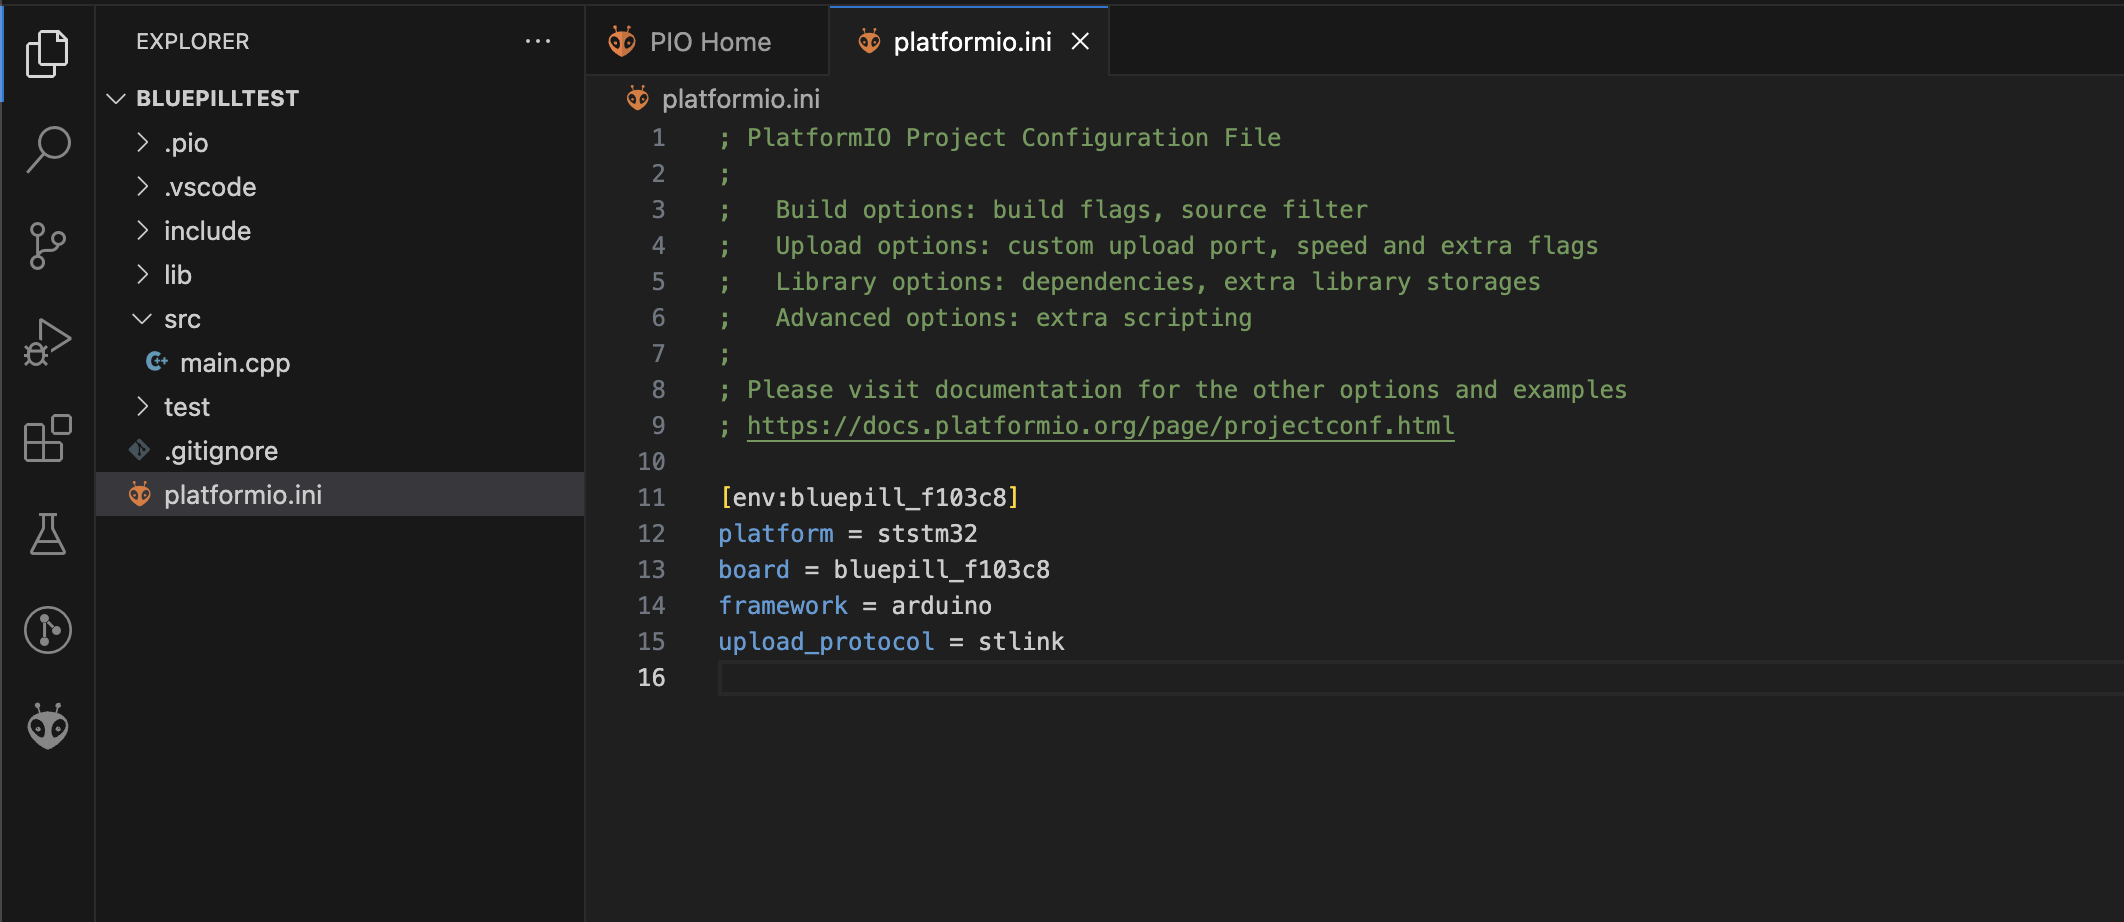Open the Source Control view
2124x922 pixels.
point(47,245)
